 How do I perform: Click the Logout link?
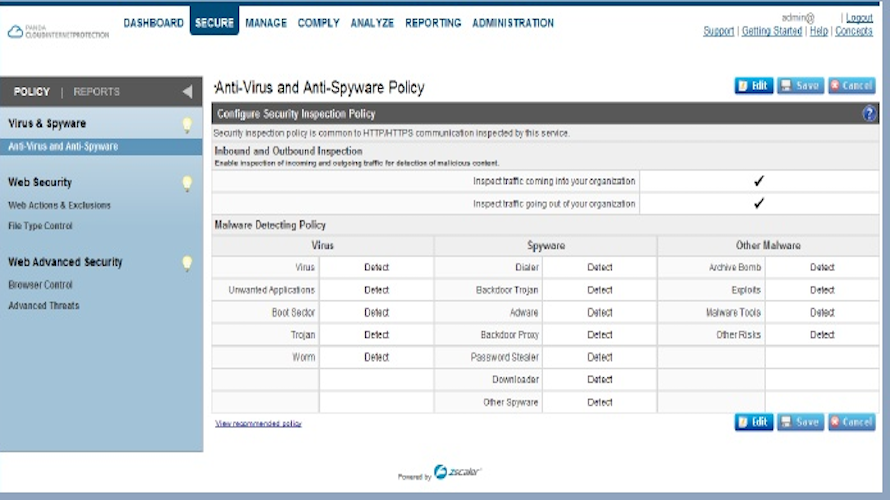click(859, 18)
